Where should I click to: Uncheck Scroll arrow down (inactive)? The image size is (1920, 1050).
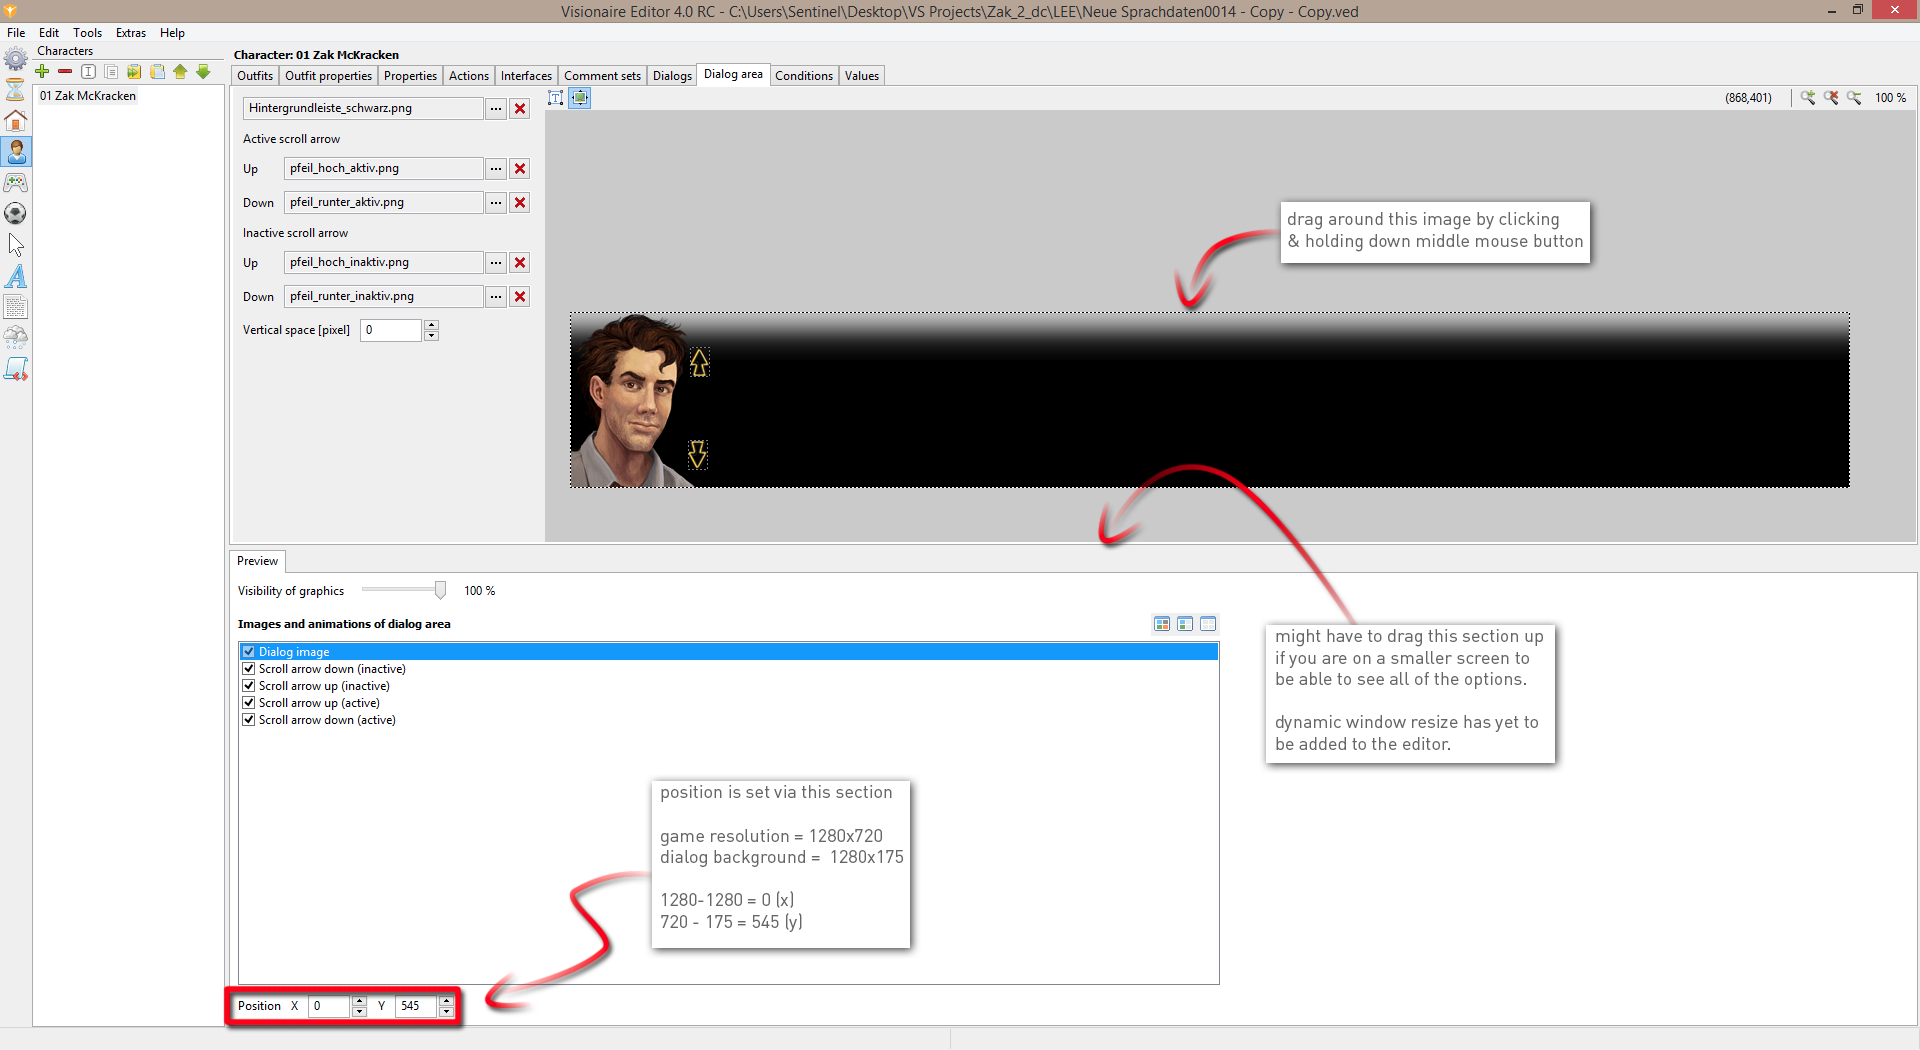pyautogui.click(x=249, y=668)
